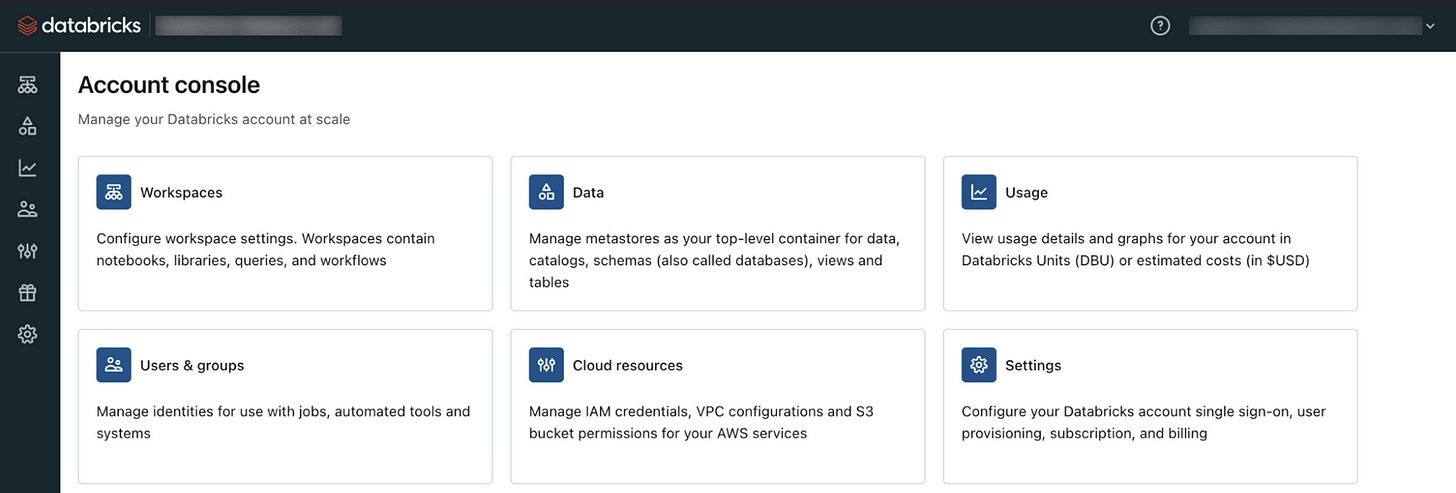1456x493 pixels.
Task: Open Users & groups sidebar icon
Action: (x=28, y=209)
